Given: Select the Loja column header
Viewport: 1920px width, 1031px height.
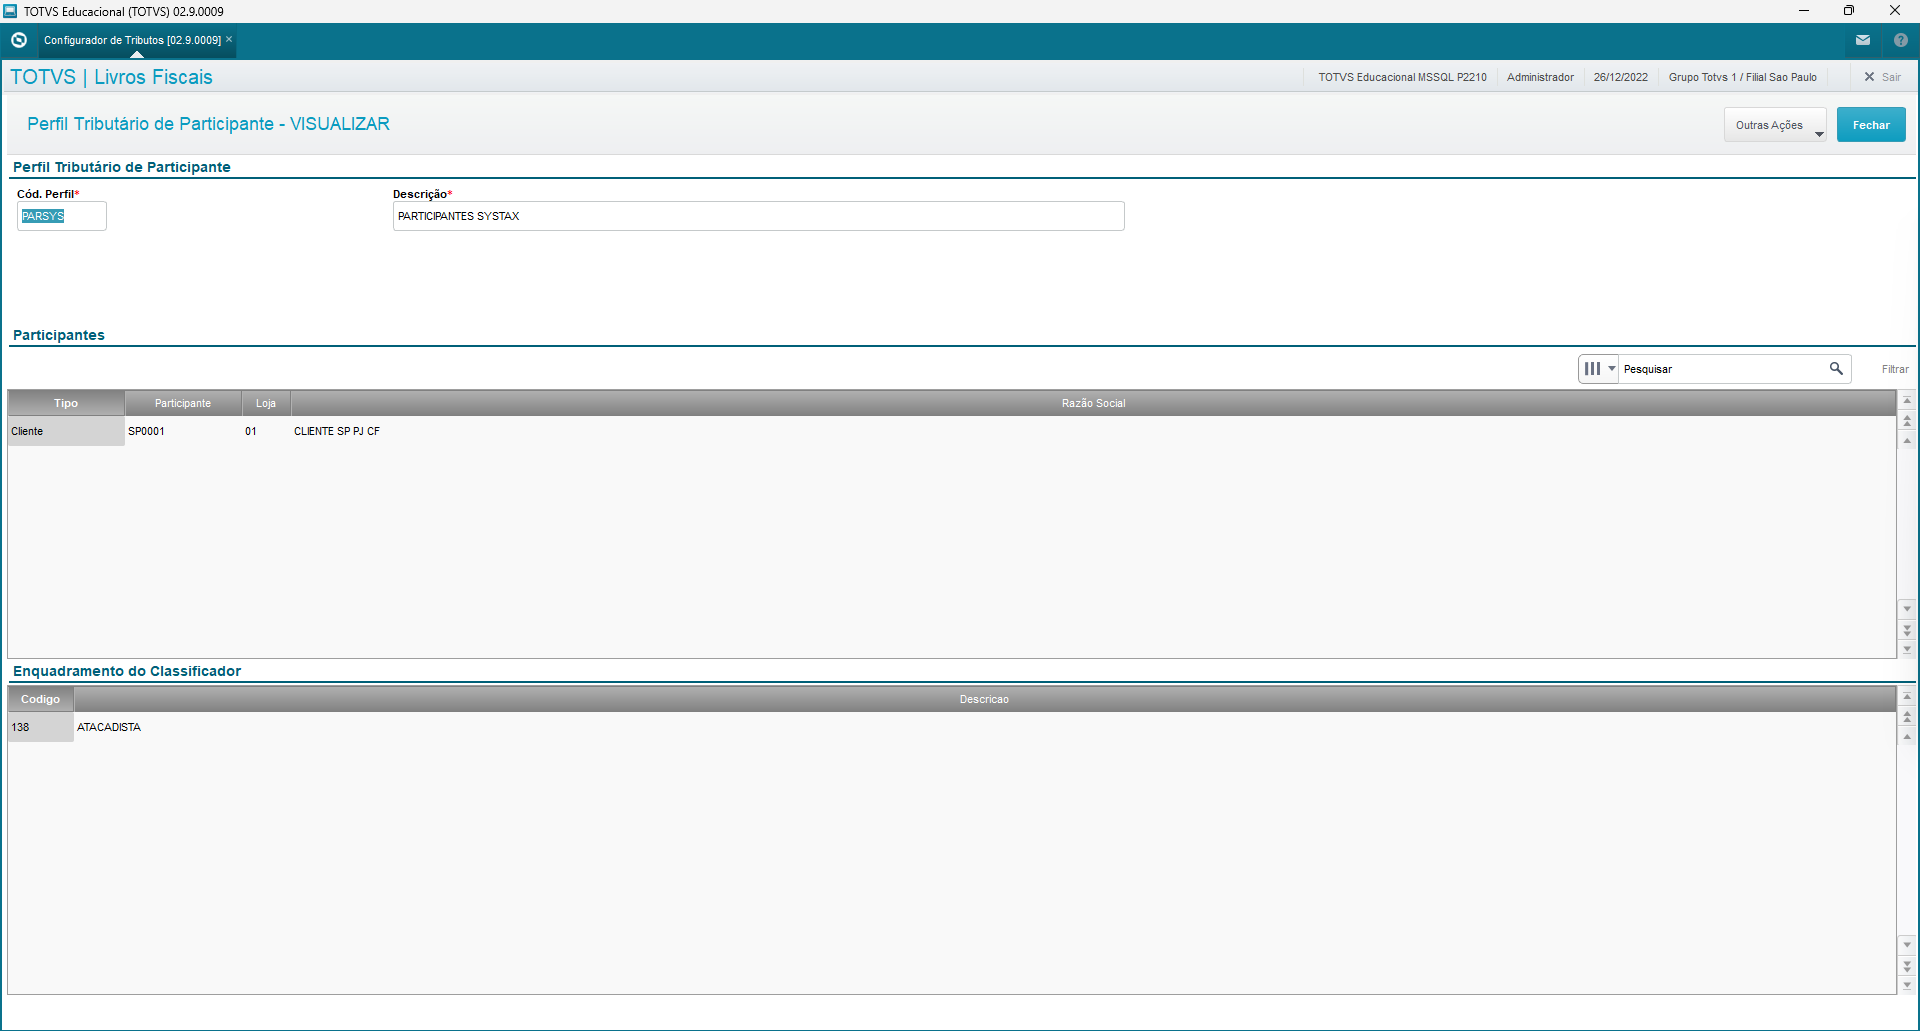Looking at the screenshot, I should [x=266, y=403].
